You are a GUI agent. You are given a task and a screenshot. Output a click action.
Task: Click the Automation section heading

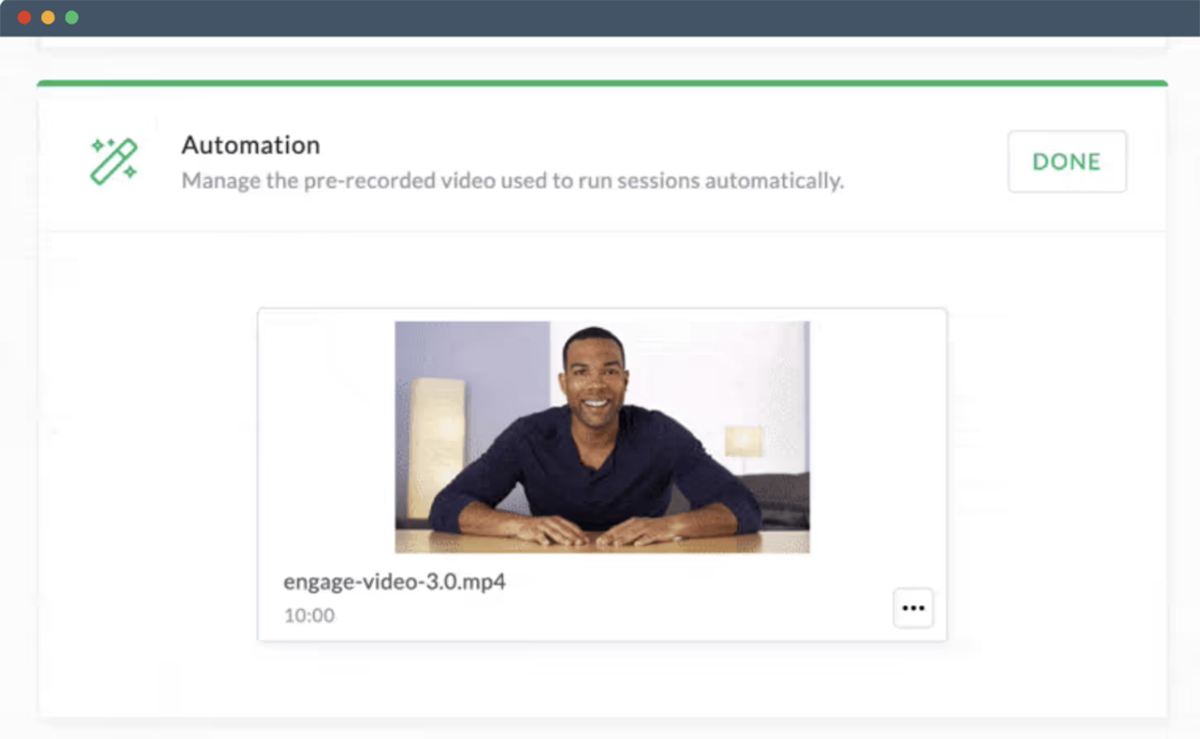point(250,145)
